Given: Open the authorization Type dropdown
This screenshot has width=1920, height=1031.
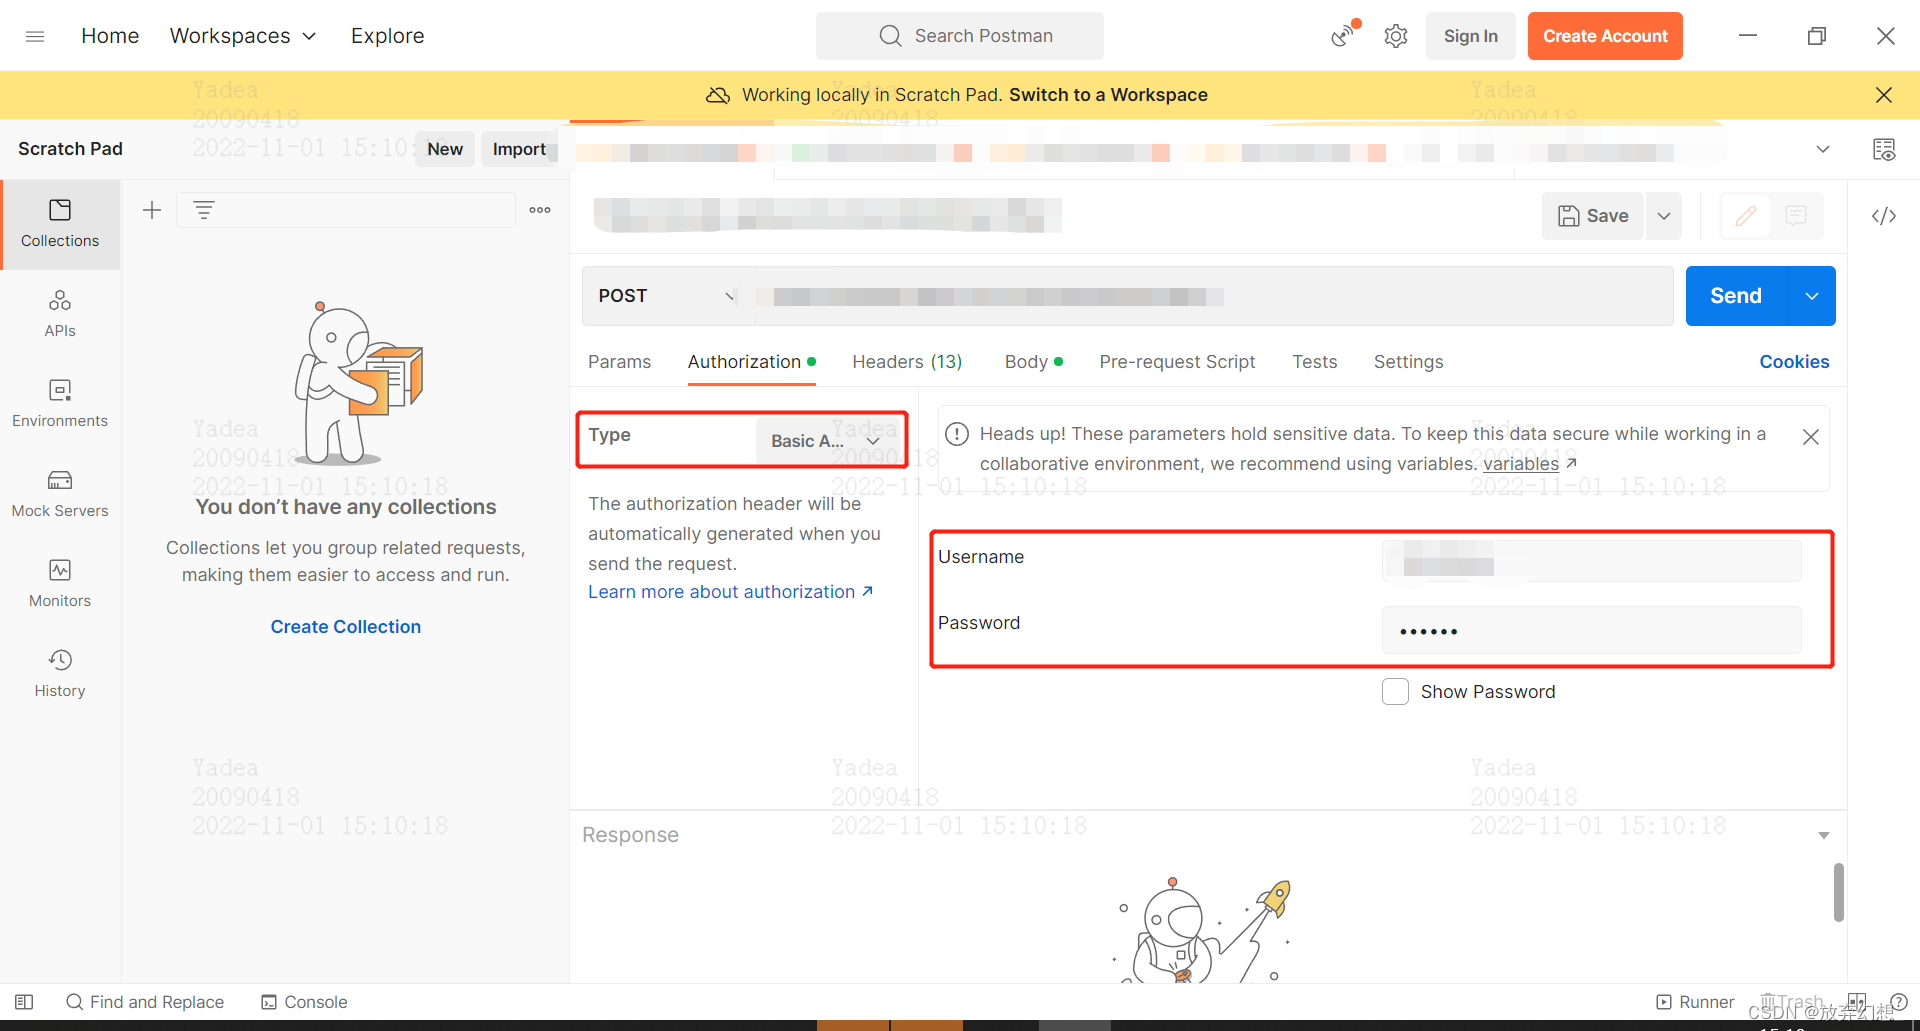Looking at the screenshot, I should [x=826, y=441].
